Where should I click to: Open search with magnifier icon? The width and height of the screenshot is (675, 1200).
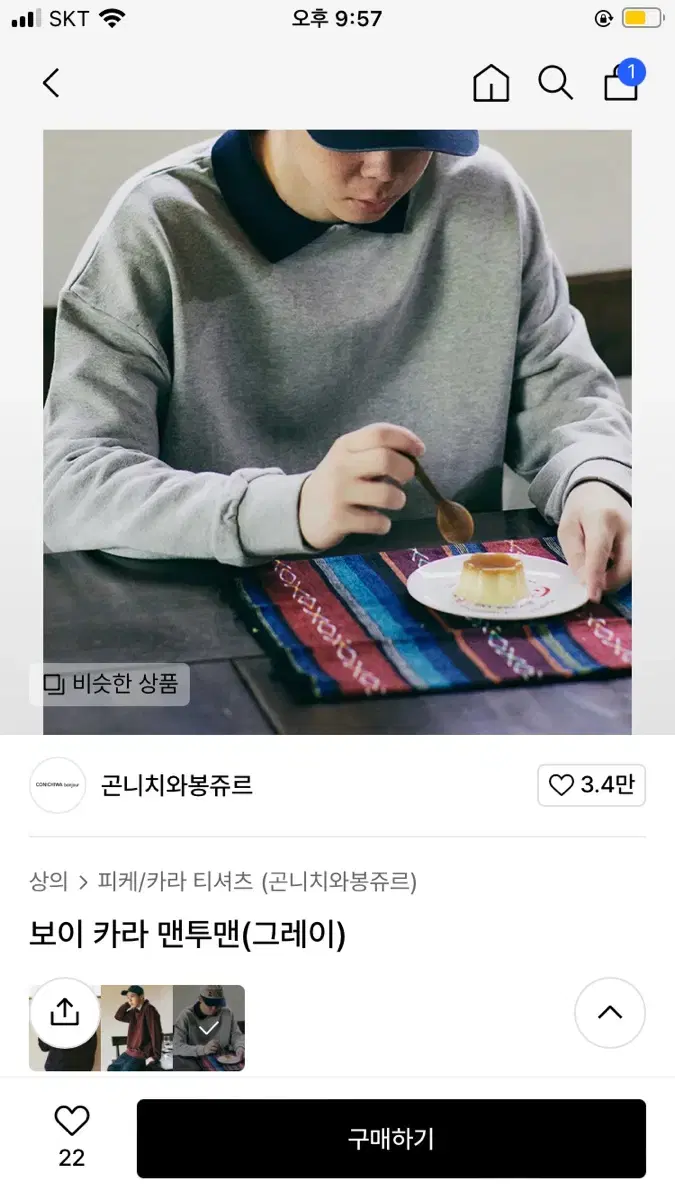(556, 83)
